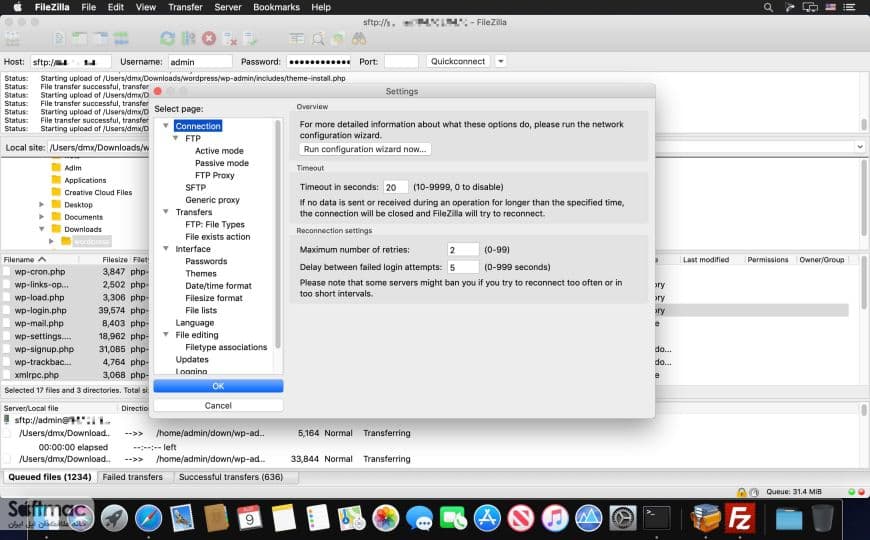
Task: Select SFTP settings page
Action: click(x=195, y=188)
